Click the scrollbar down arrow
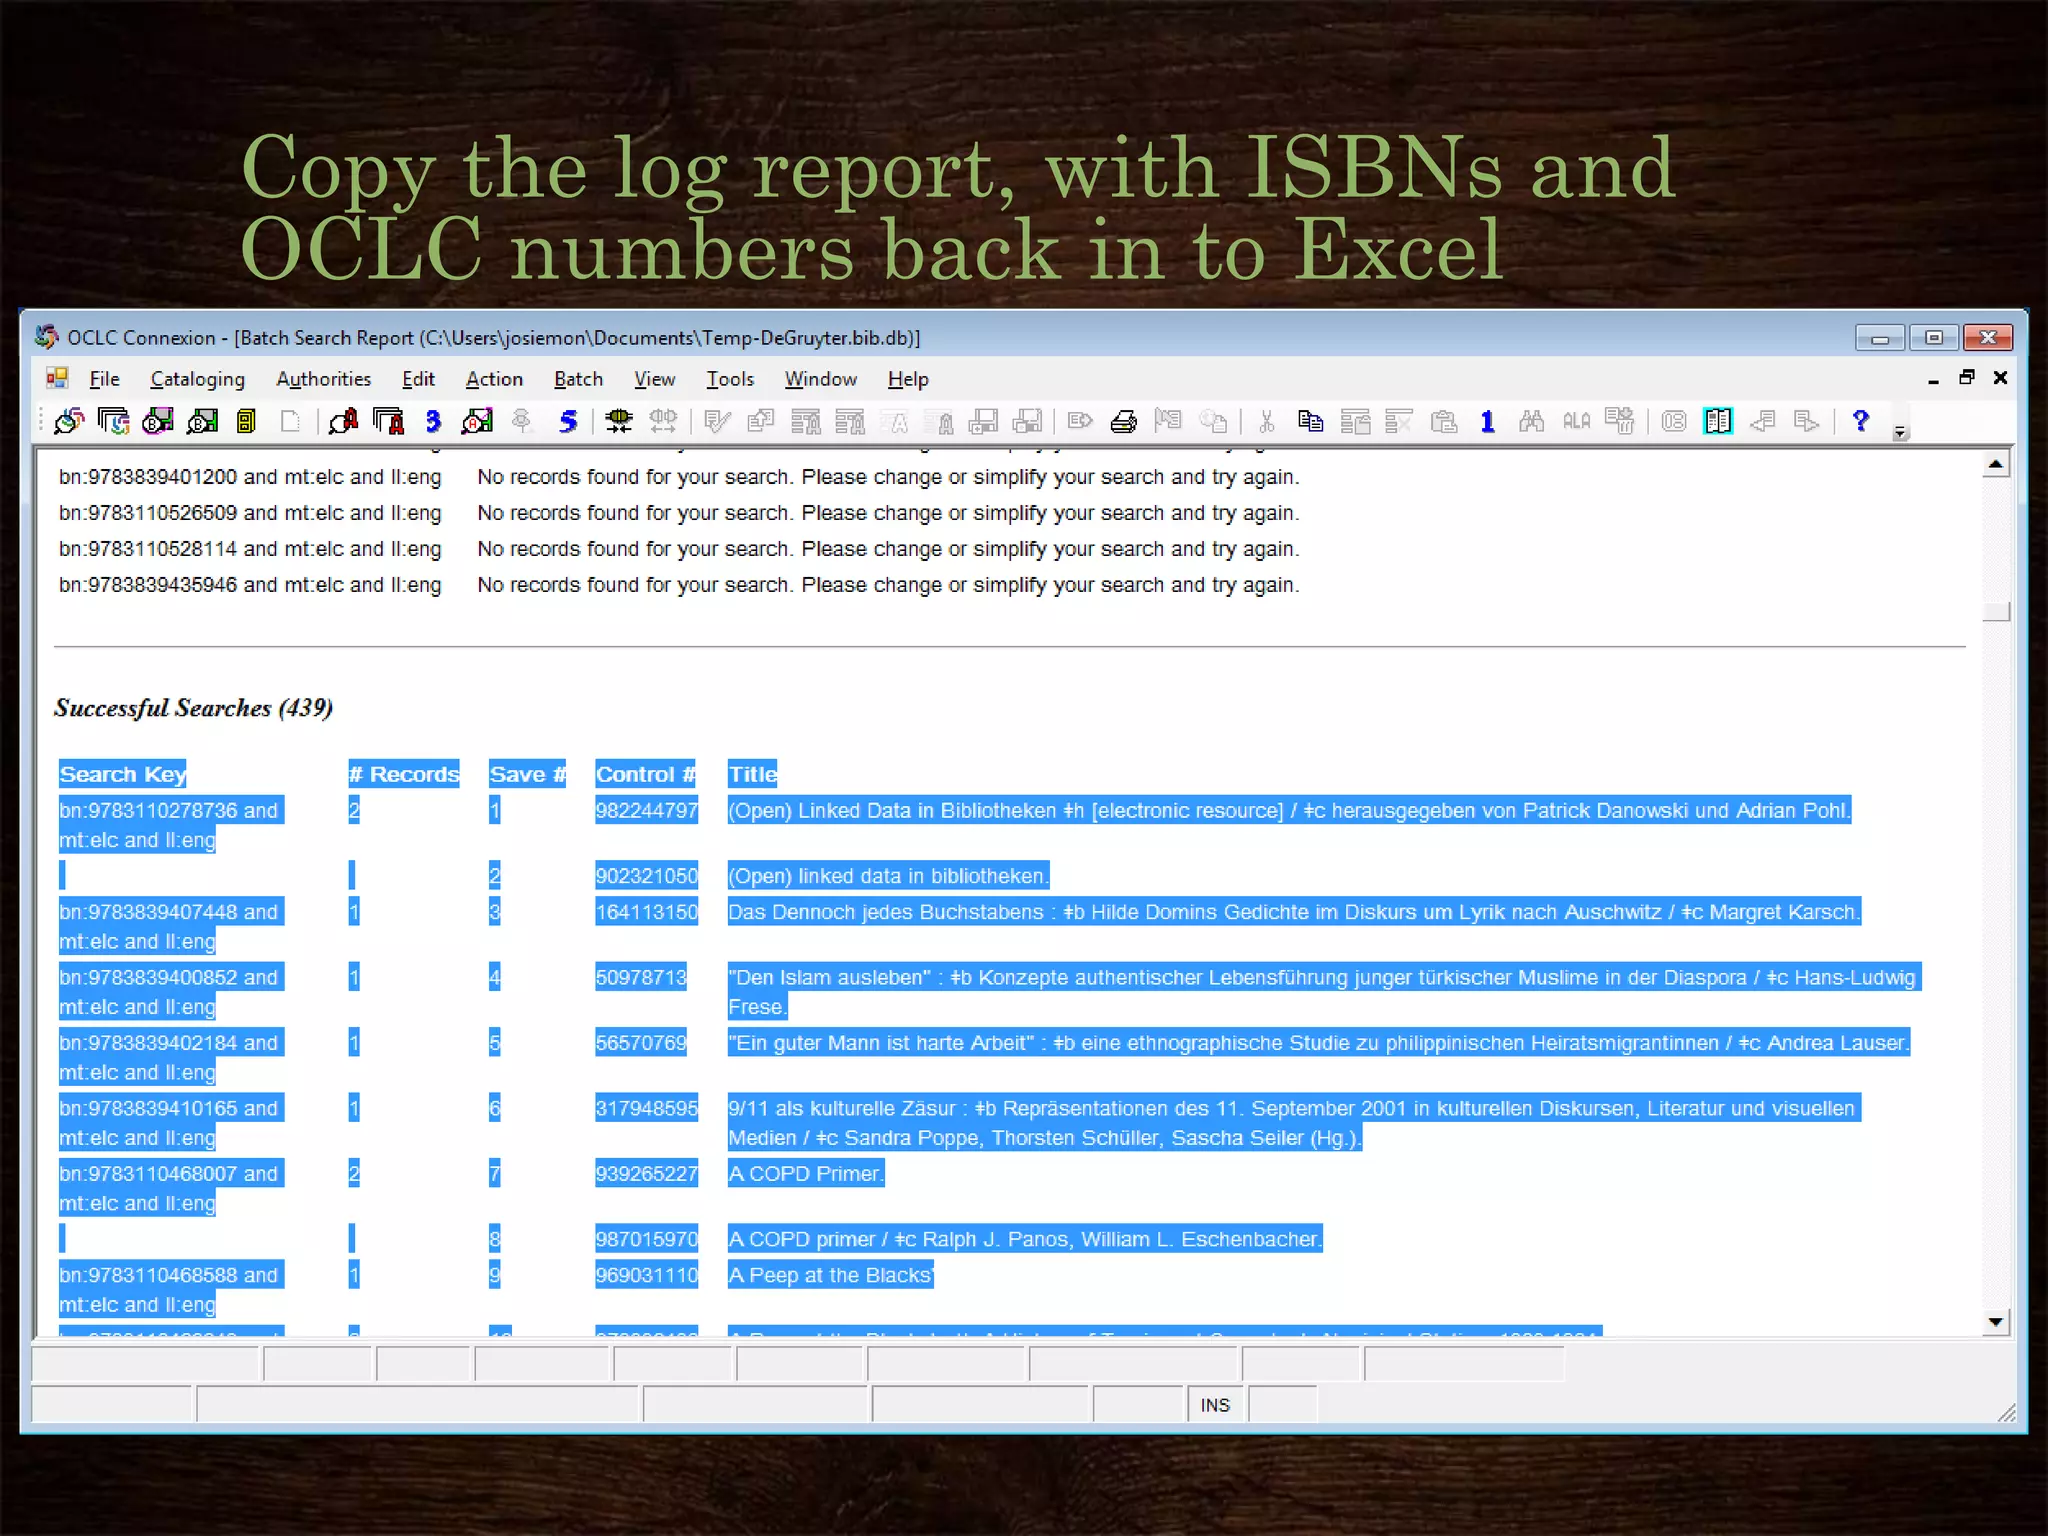Screen dimensions: 2048x1536 pyautogui.click(x=1995, y=1322)
